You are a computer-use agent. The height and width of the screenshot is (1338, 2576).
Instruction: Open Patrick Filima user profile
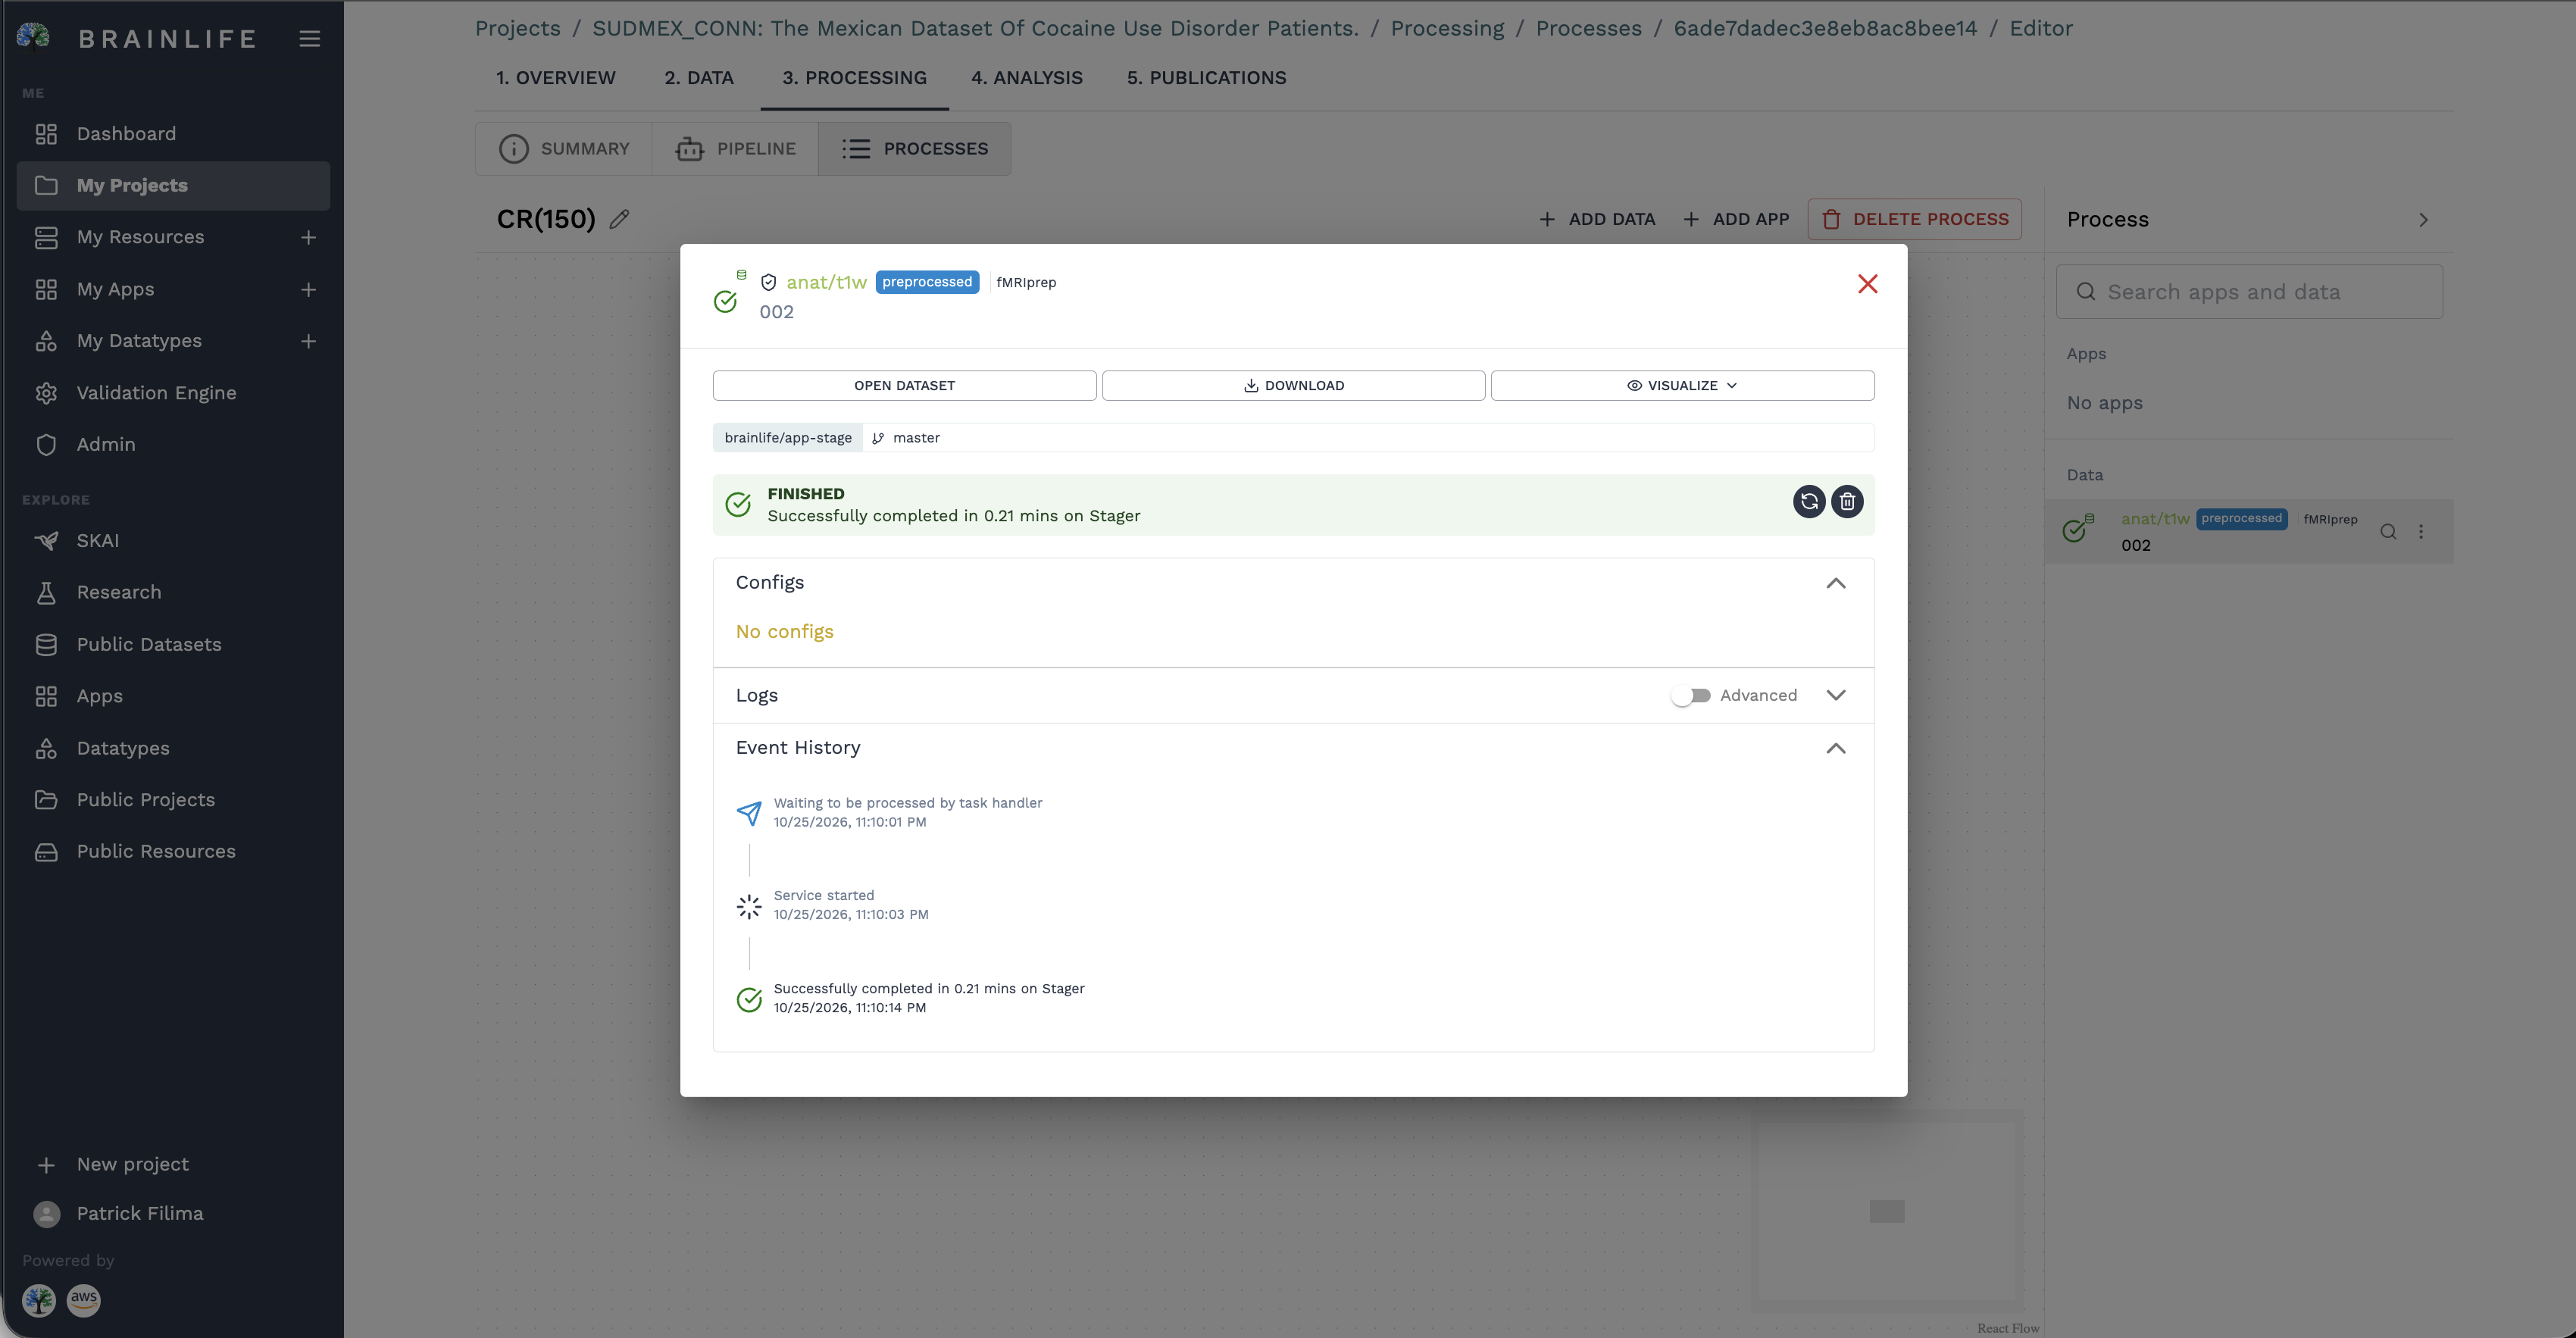173,1213
